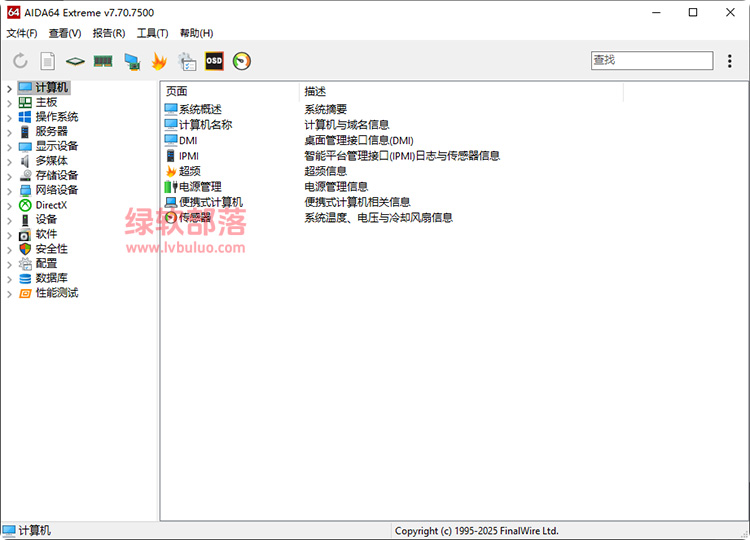Screen dimensions: 750x540
Task: Select the 操作系统 Windows icon in tree
Action: coord(25,117)
